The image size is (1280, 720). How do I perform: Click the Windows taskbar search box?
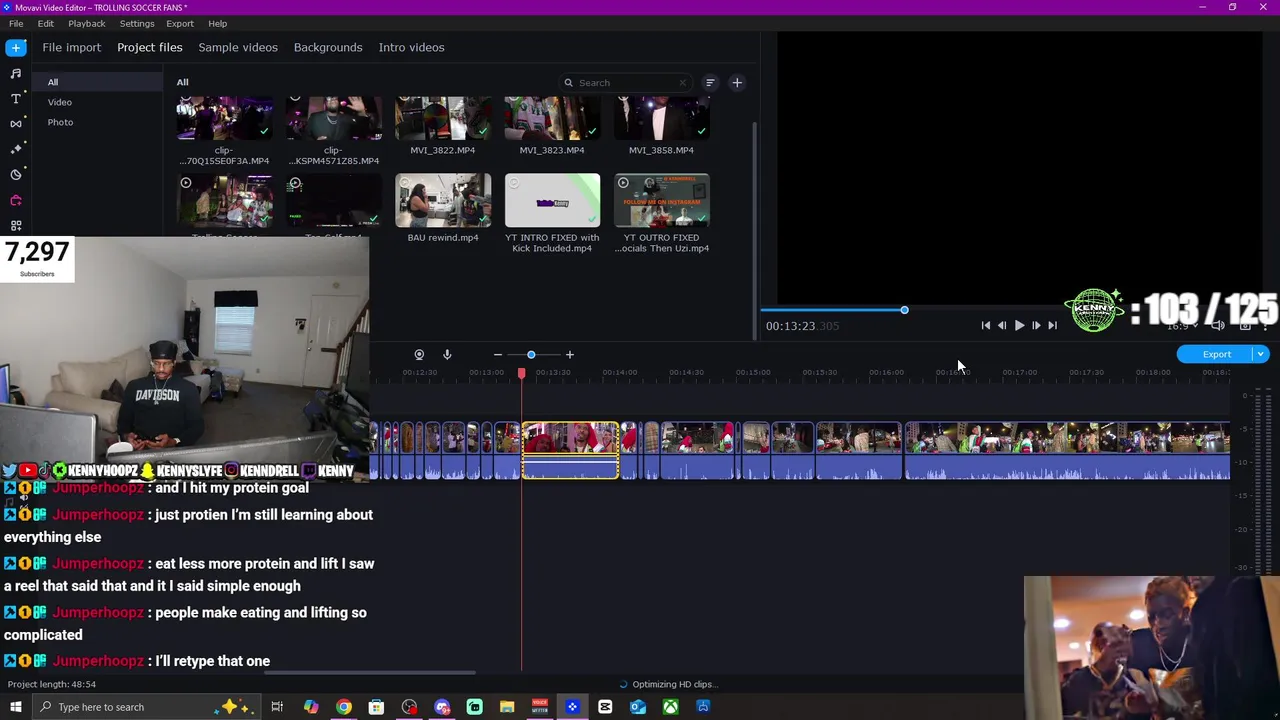point(146,707)
